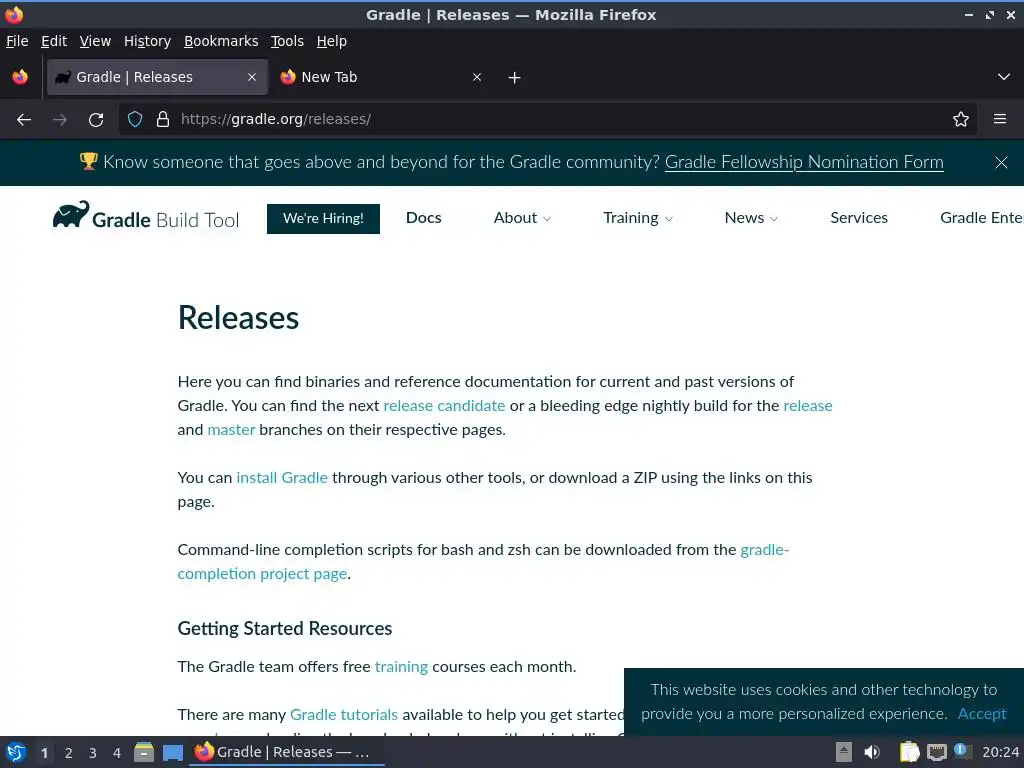Switch to workspace 2 in taskbar

pyautogui.click(x=69, y=753)
